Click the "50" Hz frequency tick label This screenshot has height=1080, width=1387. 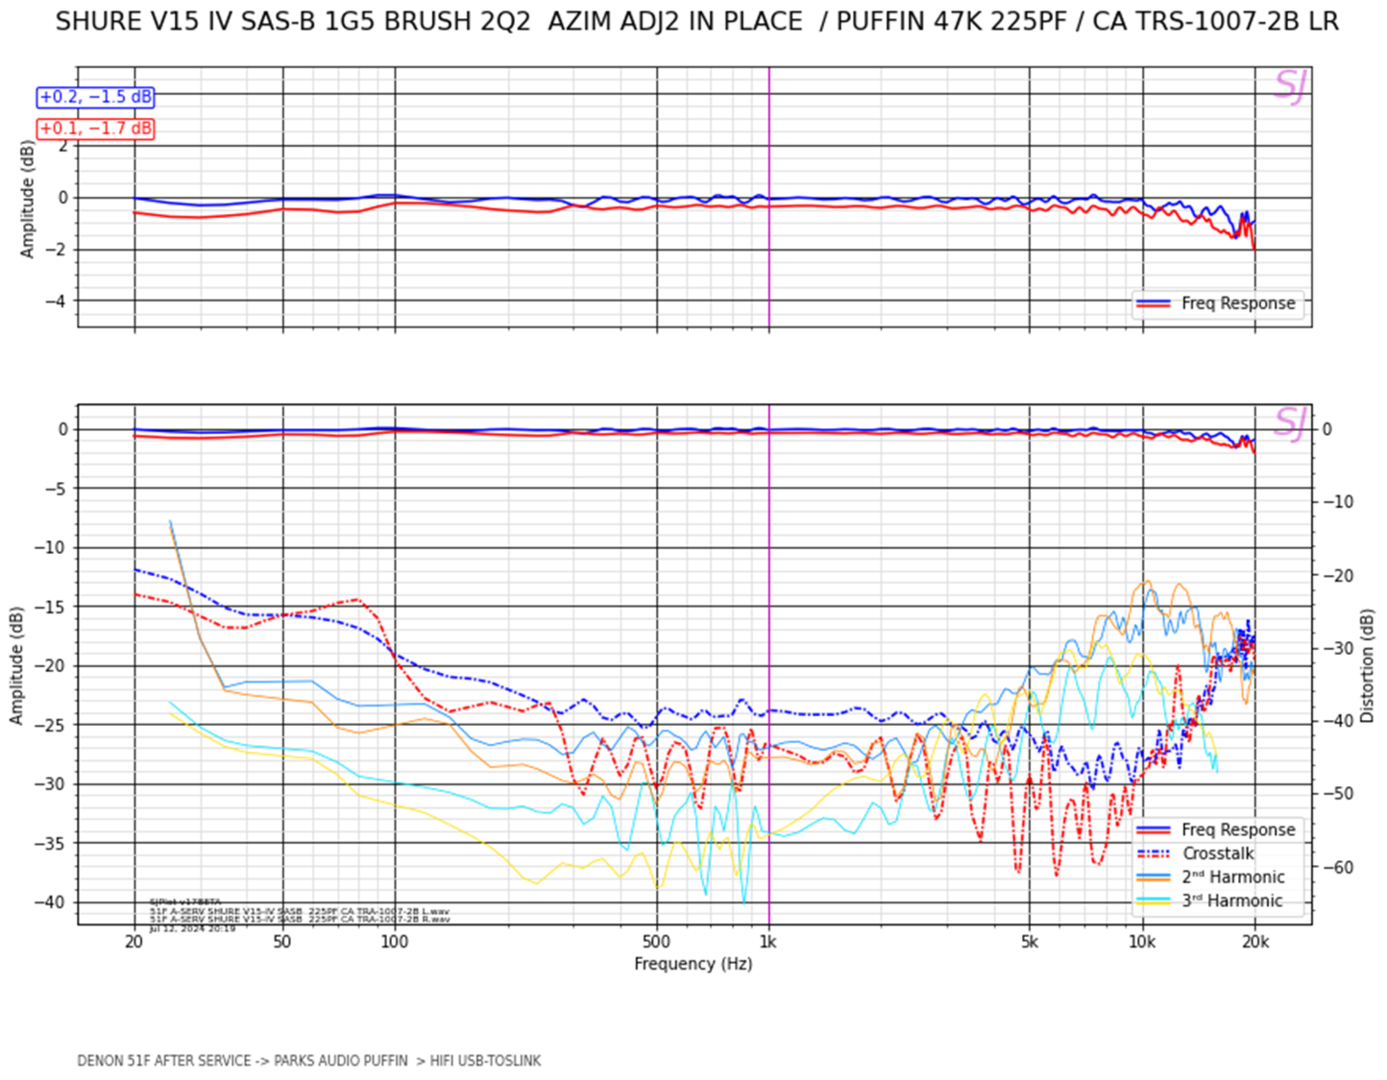click(x=283, y=942)
